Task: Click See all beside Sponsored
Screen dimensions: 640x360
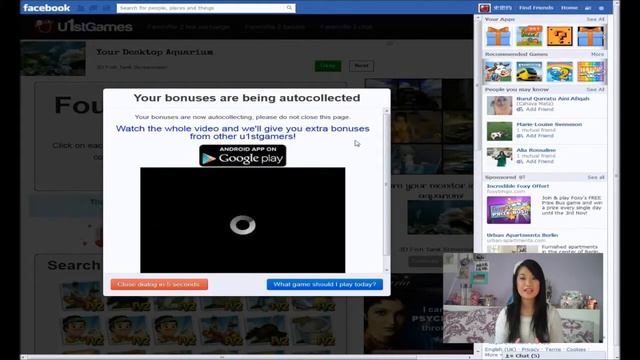Action: tap(596, 177)
